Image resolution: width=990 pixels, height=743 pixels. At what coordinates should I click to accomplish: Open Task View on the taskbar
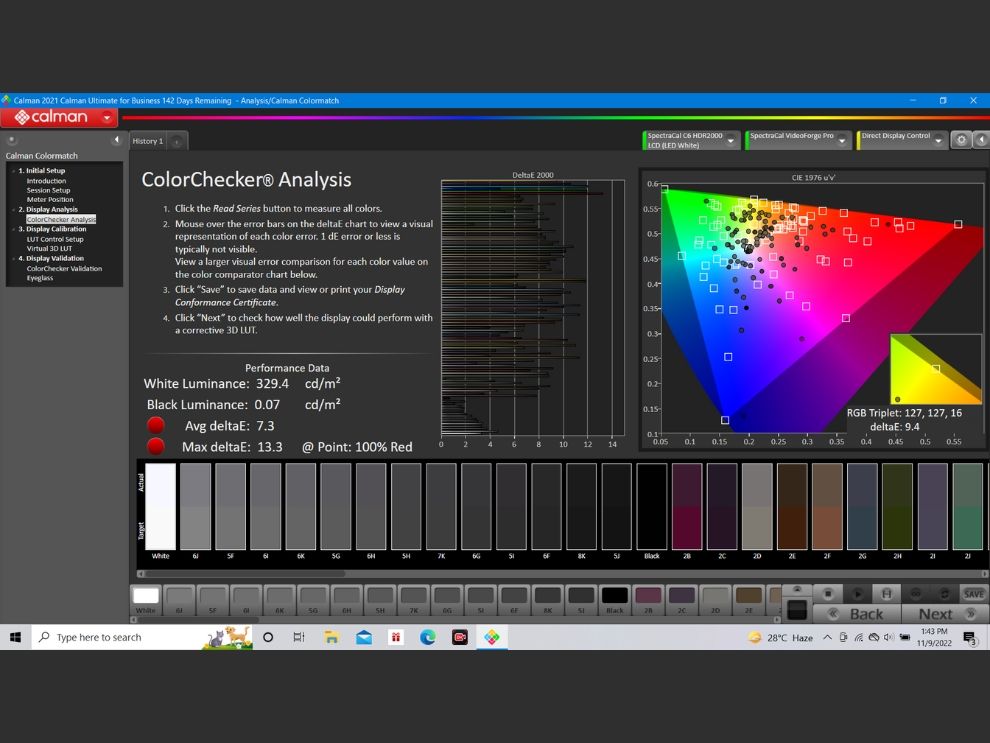(x=299, y=638)
